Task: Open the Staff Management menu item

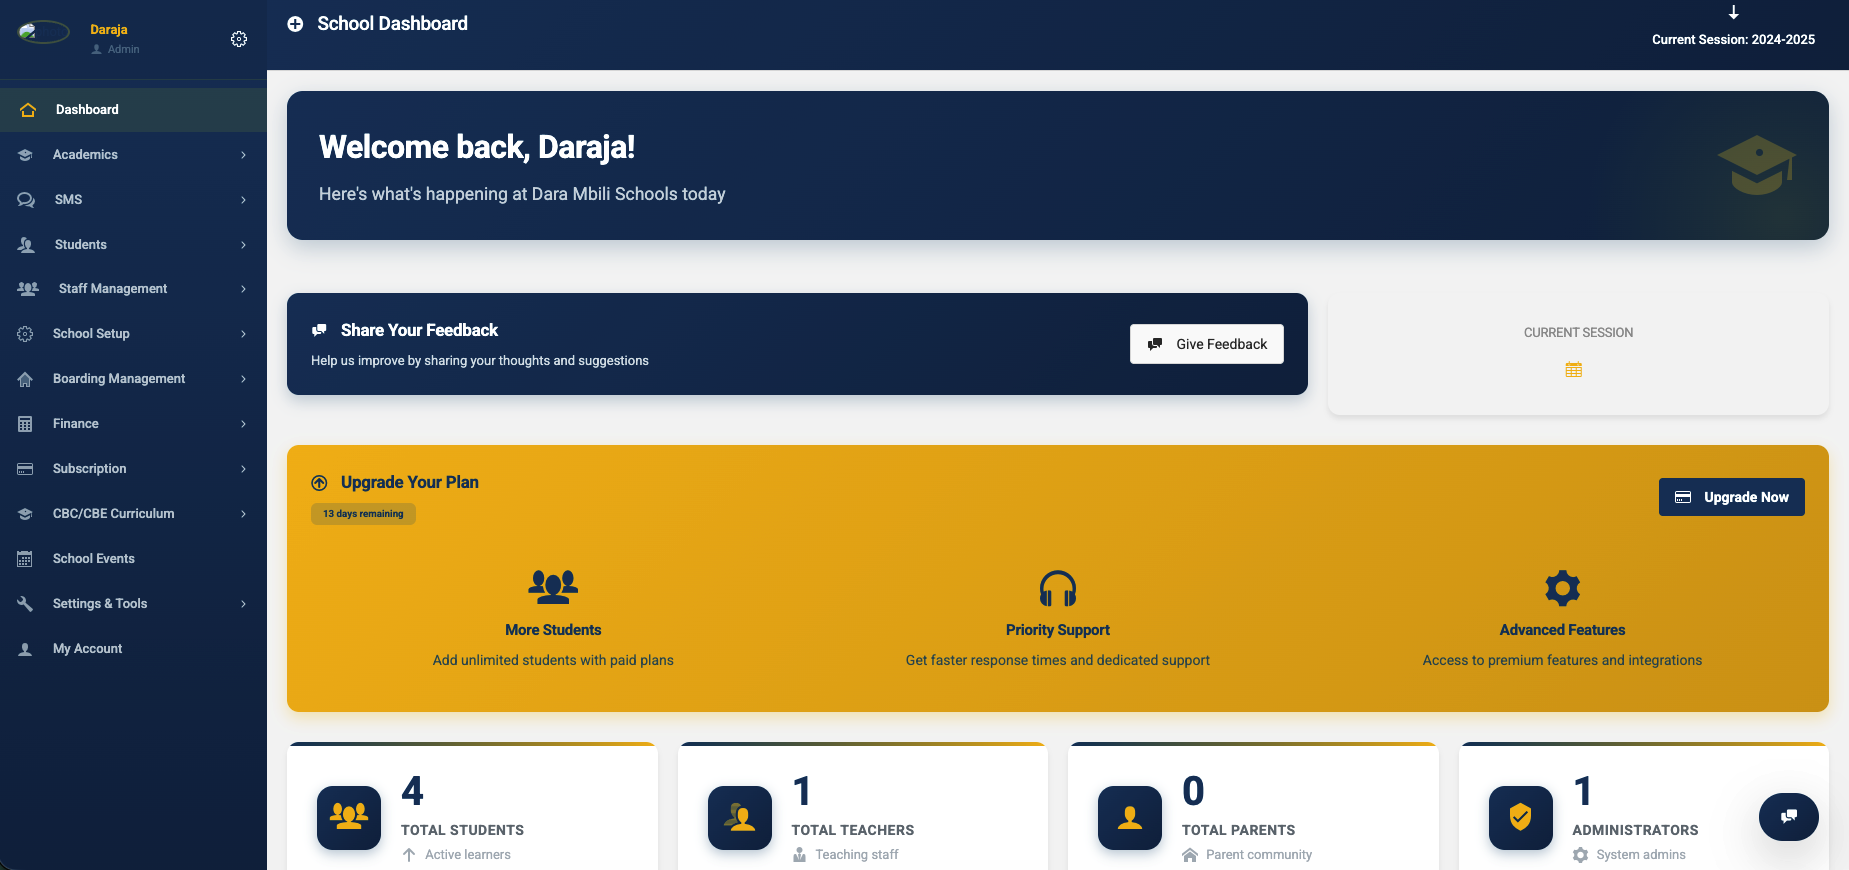Action: 133,289
